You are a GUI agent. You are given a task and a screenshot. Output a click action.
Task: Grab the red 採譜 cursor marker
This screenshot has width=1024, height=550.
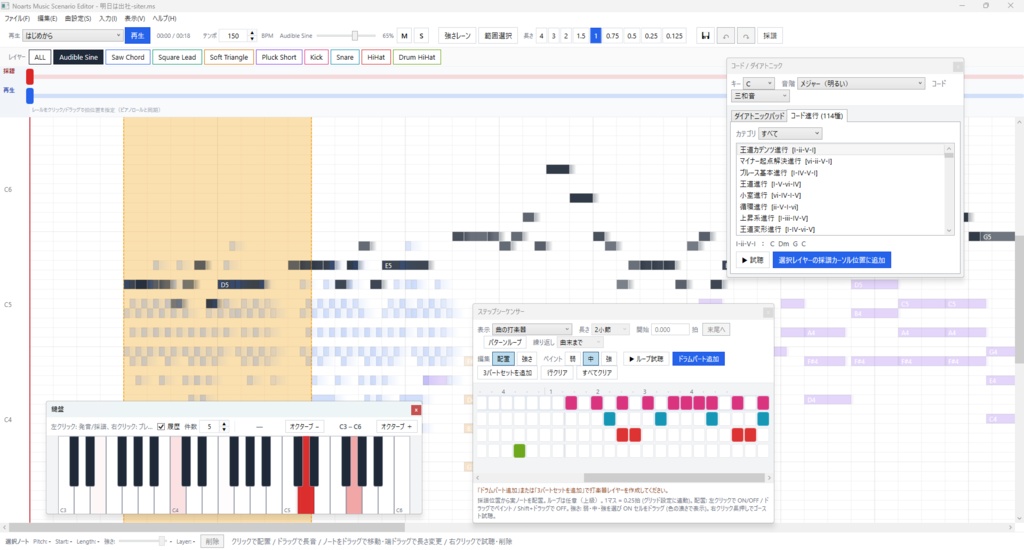coord(29,76)
